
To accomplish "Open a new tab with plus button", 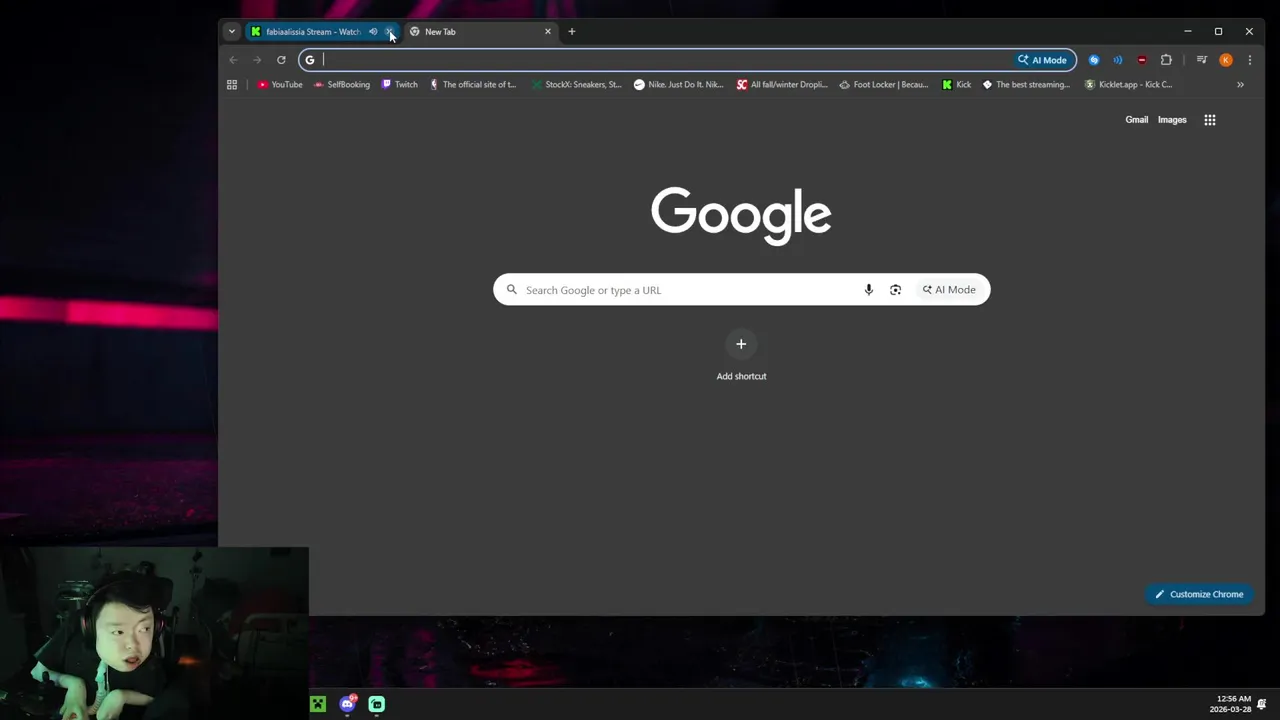I will 572,31.
